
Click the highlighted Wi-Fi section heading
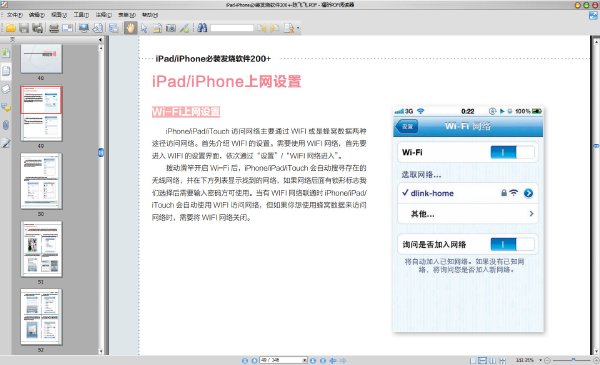tap(186, 112)
